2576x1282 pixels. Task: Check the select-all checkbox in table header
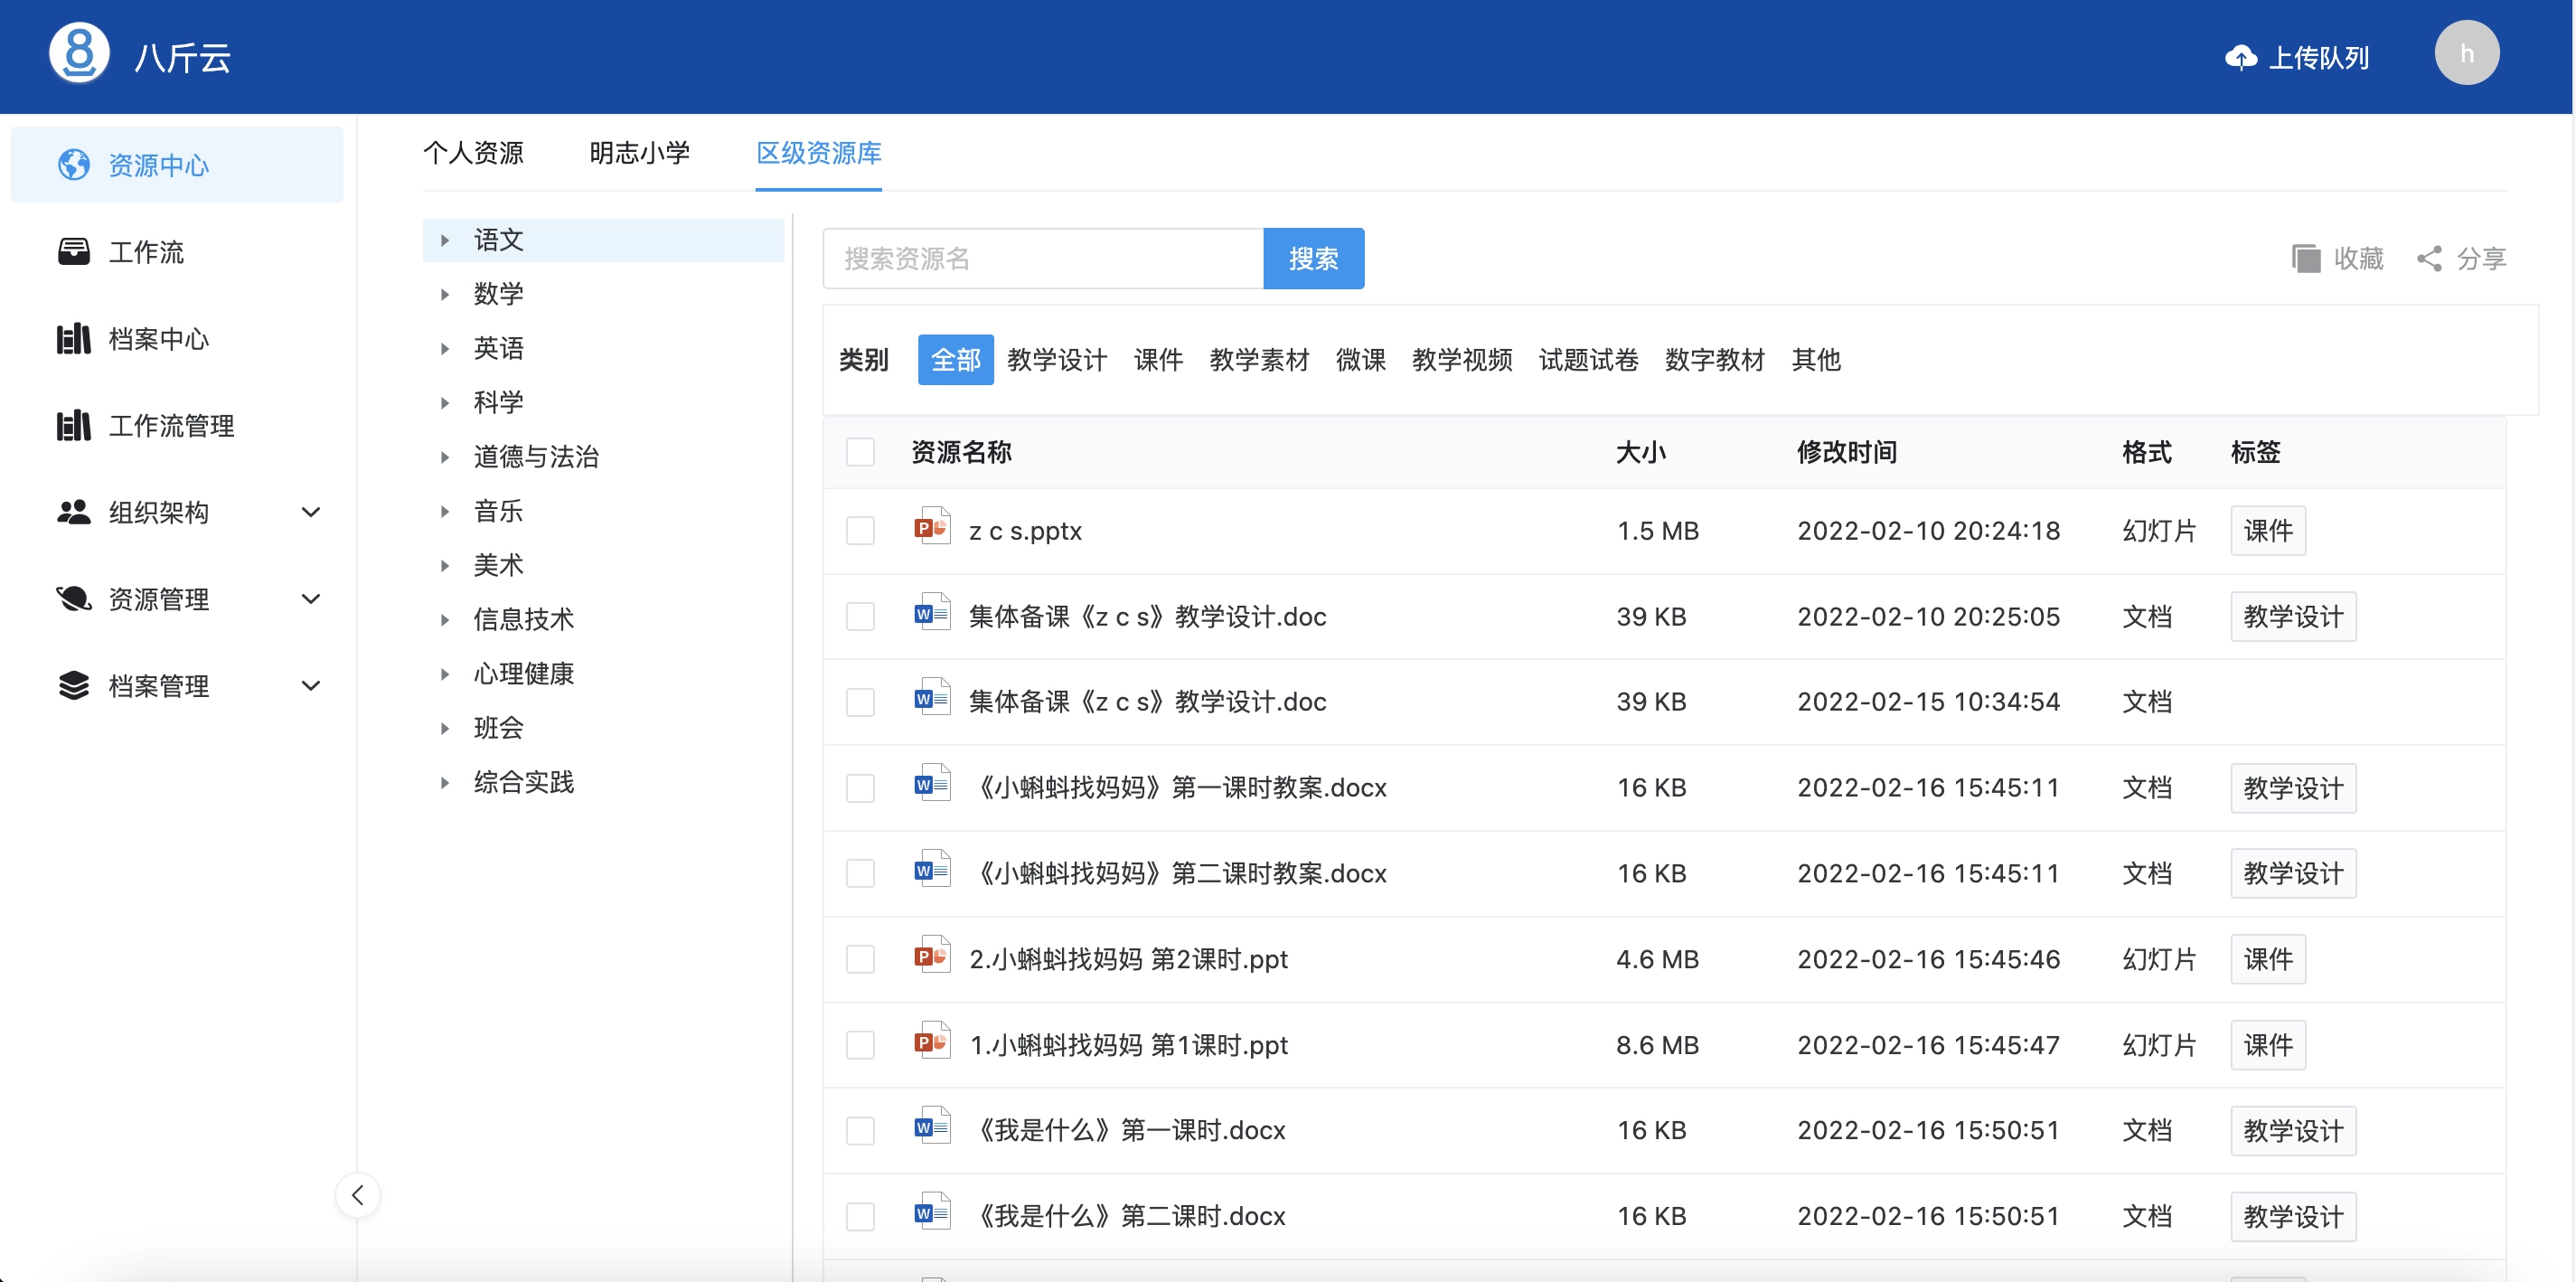(860, 452)
